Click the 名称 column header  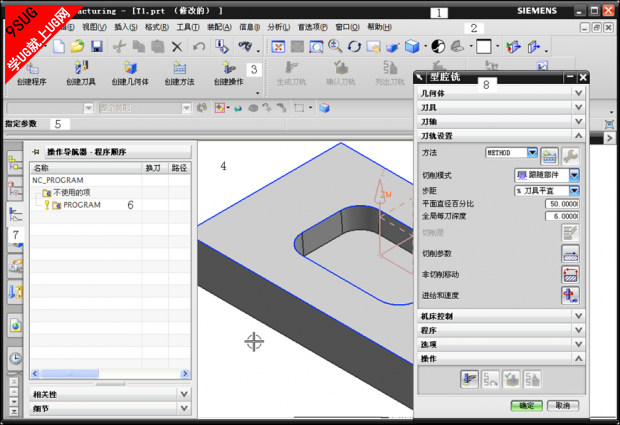point(86,168)
